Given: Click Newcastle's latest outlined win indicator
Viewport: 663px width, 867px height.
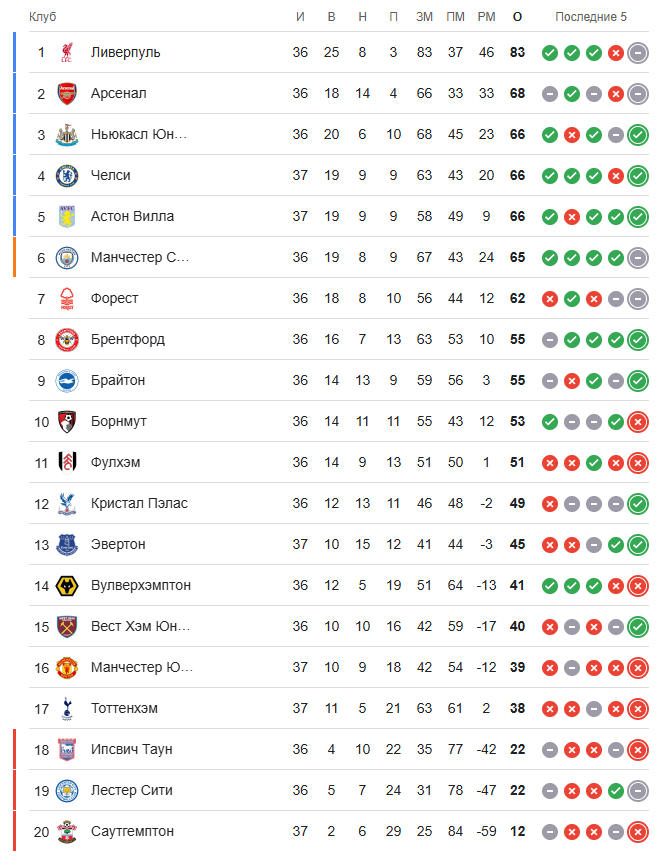Looking at the screenshot, I should tap(638, 135).
